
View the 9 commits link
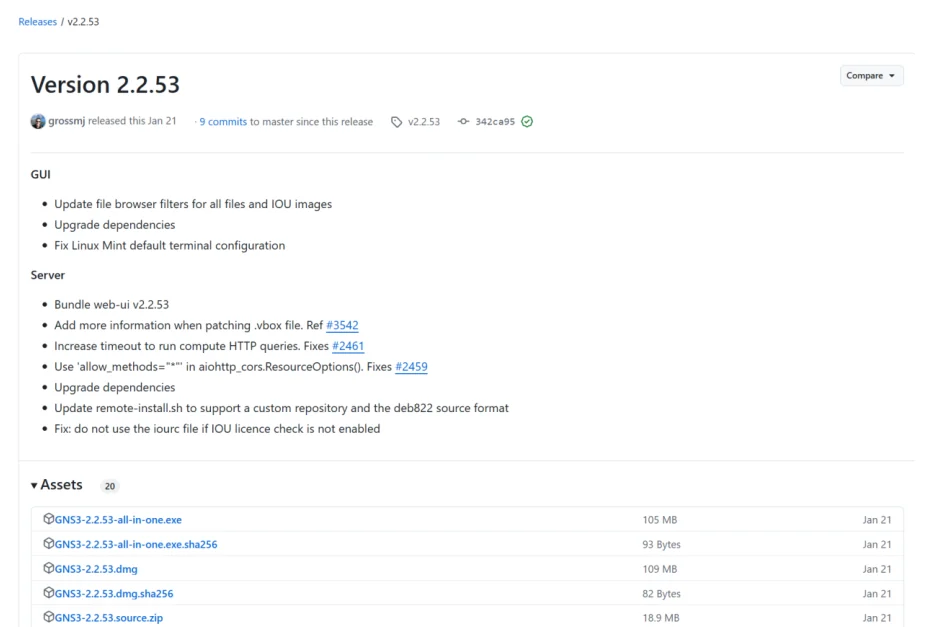[x=223, y=122]
